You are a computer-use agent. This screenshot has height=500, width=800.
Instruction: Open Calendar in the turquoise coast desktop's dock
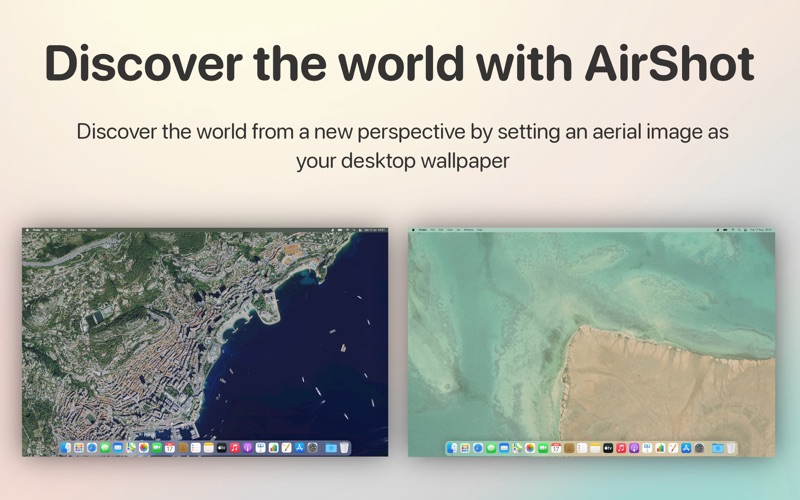(x=556, y=448)
